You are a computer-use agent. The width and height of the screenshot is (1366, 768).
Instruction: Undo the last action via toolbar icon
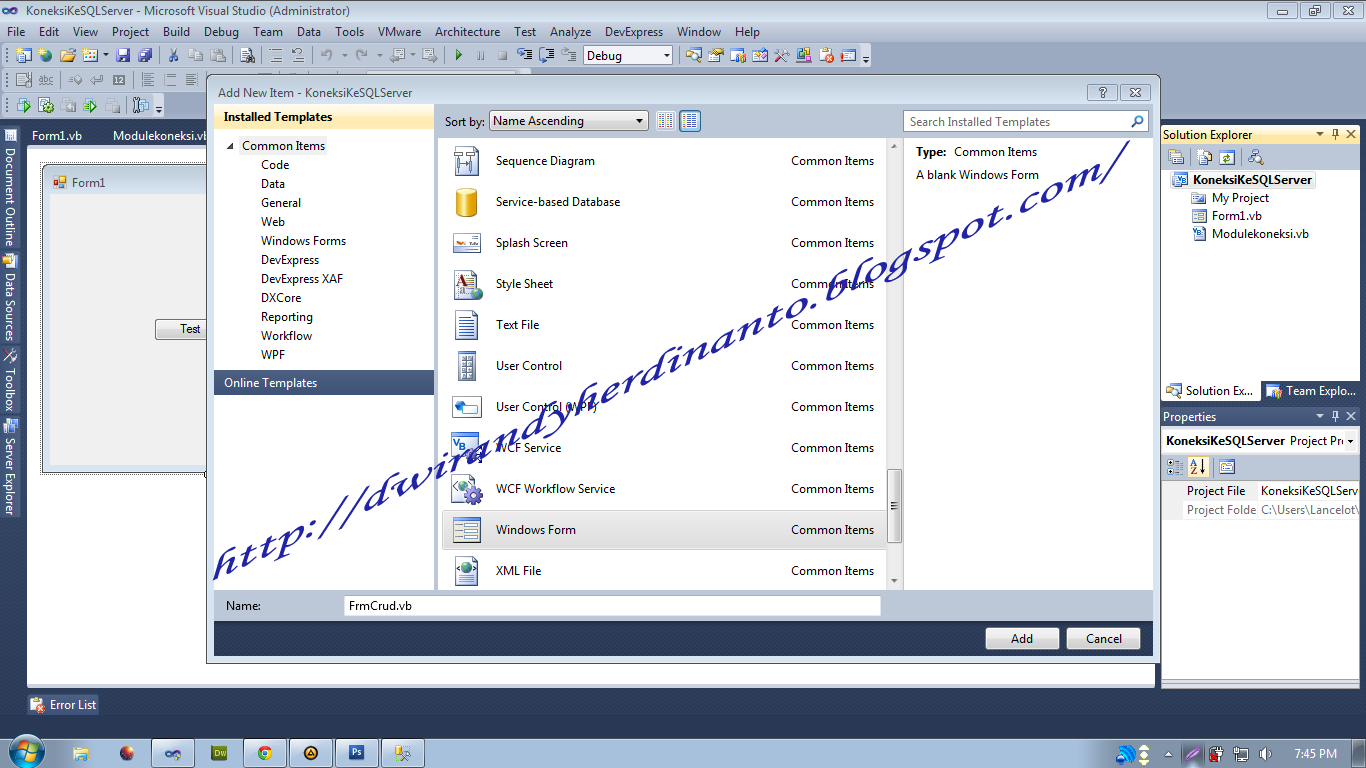328,55
